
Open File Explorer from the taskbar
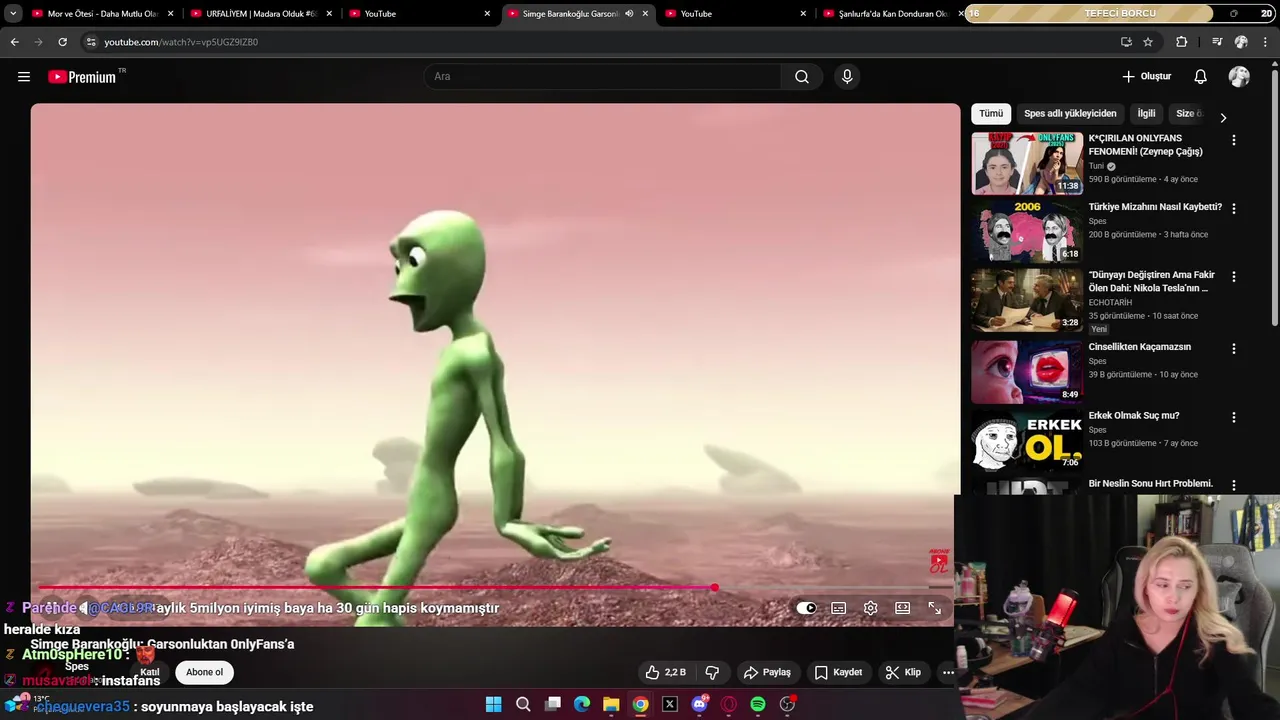tap(611, 705)
